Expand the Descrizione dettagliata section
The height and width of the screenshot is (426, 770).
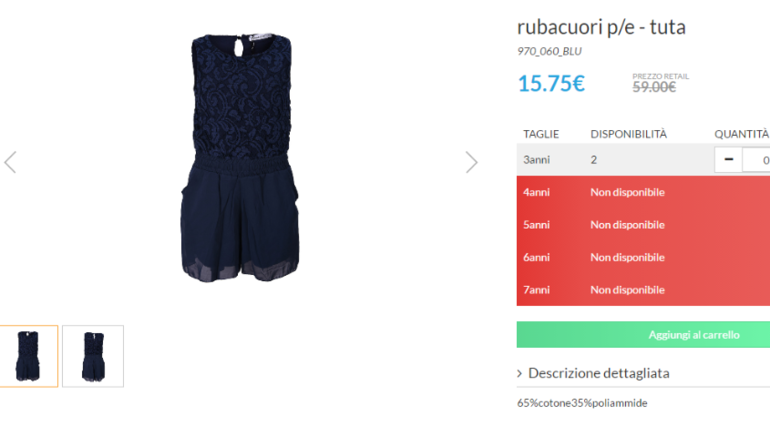(598, 373)
